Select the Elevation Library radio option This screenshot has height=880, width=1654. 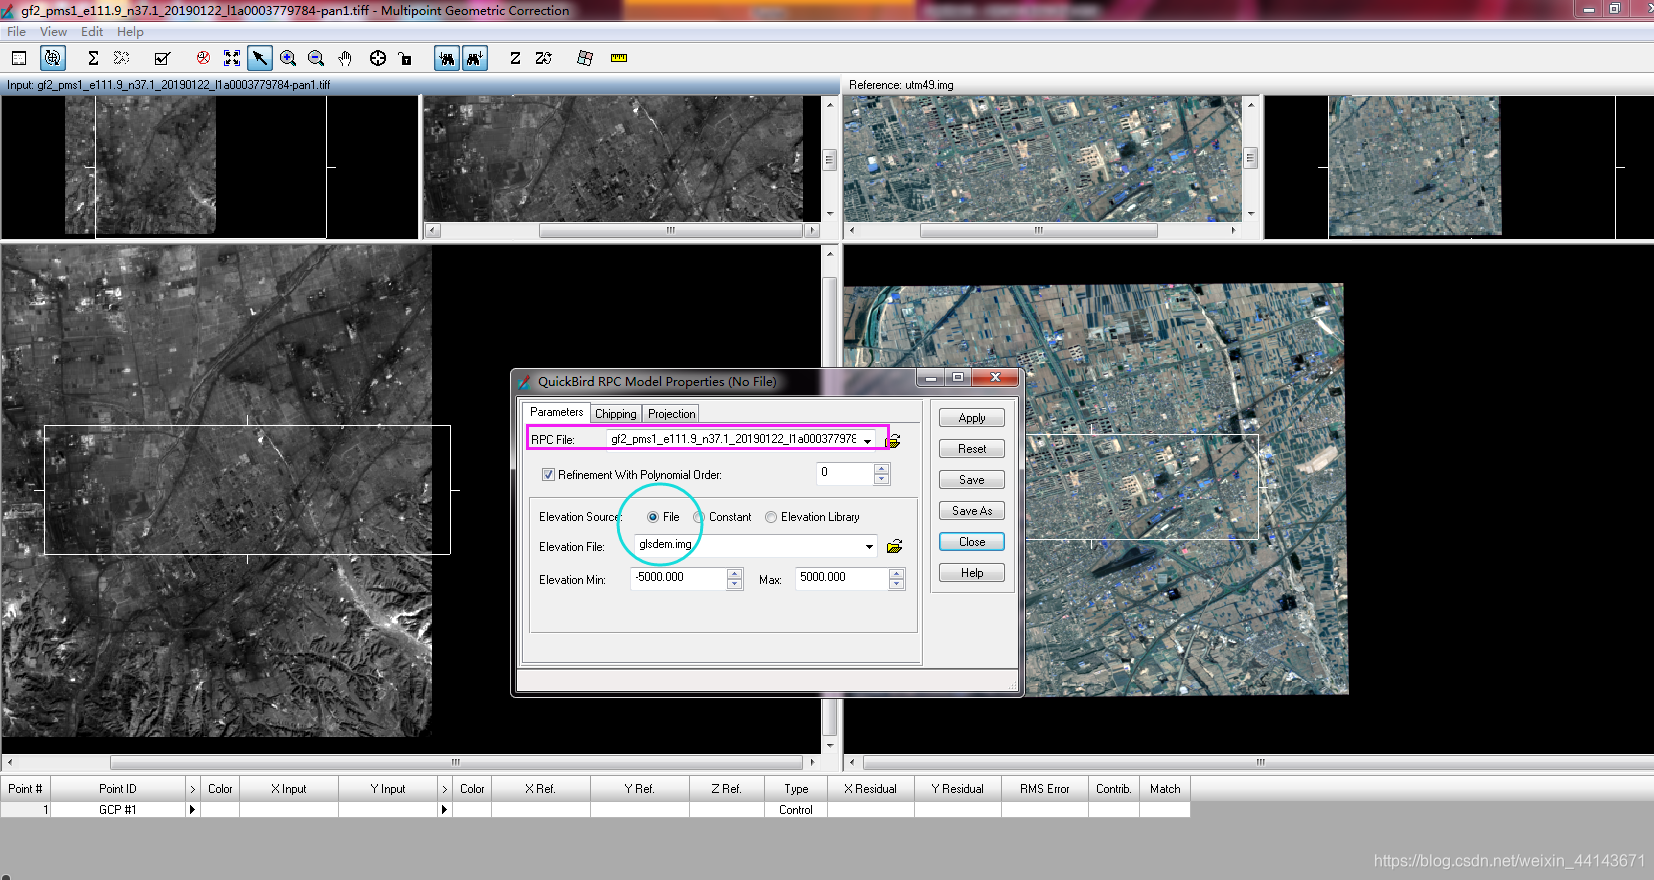[771, 517]
